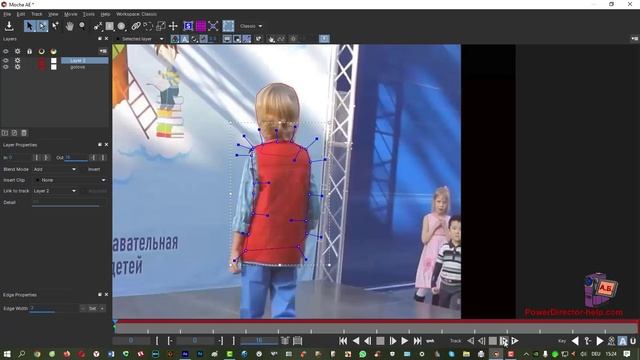Click the Alpha channel A view icon
Image resolution: width=640 pixels, height=360 pixels.
tap(184, 39)
